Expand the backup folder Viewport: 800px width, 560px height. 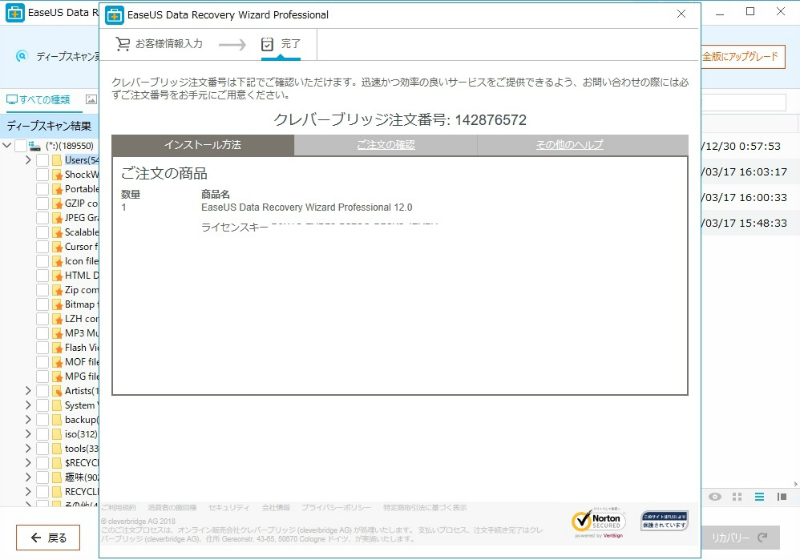[x=28, y=420]
